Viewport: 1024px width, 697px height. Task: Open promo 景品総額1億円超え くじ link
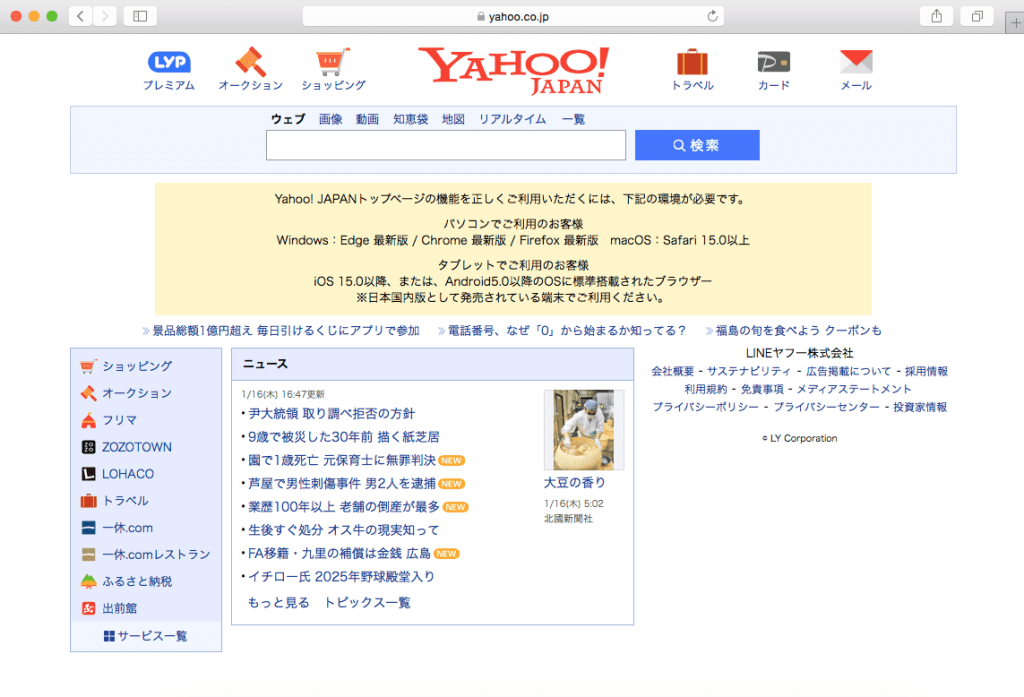(x=285, y=331)
